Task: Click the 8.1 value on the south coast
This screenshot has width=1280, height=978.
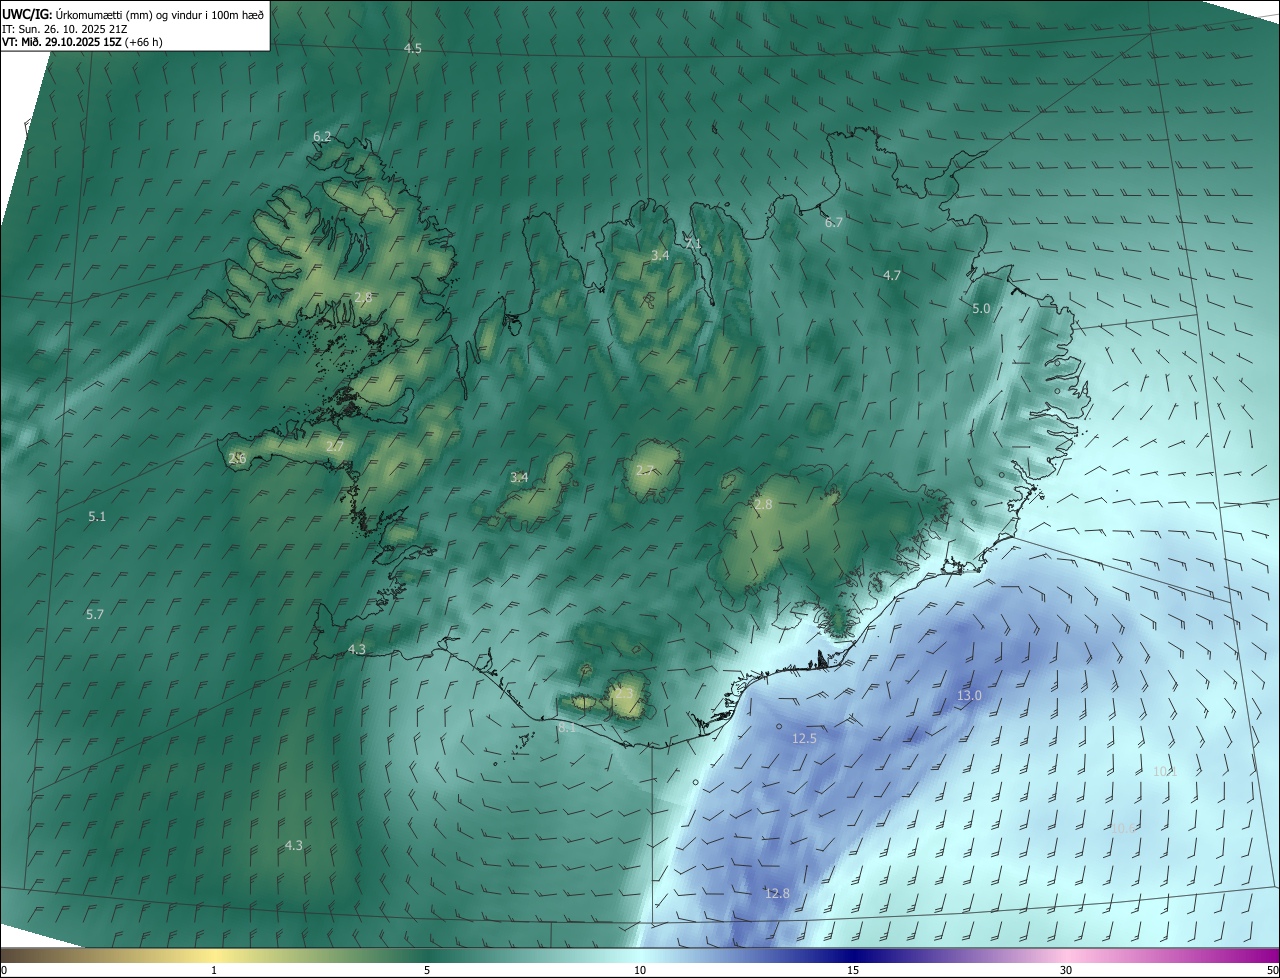Action: click(x=567, y=727)
